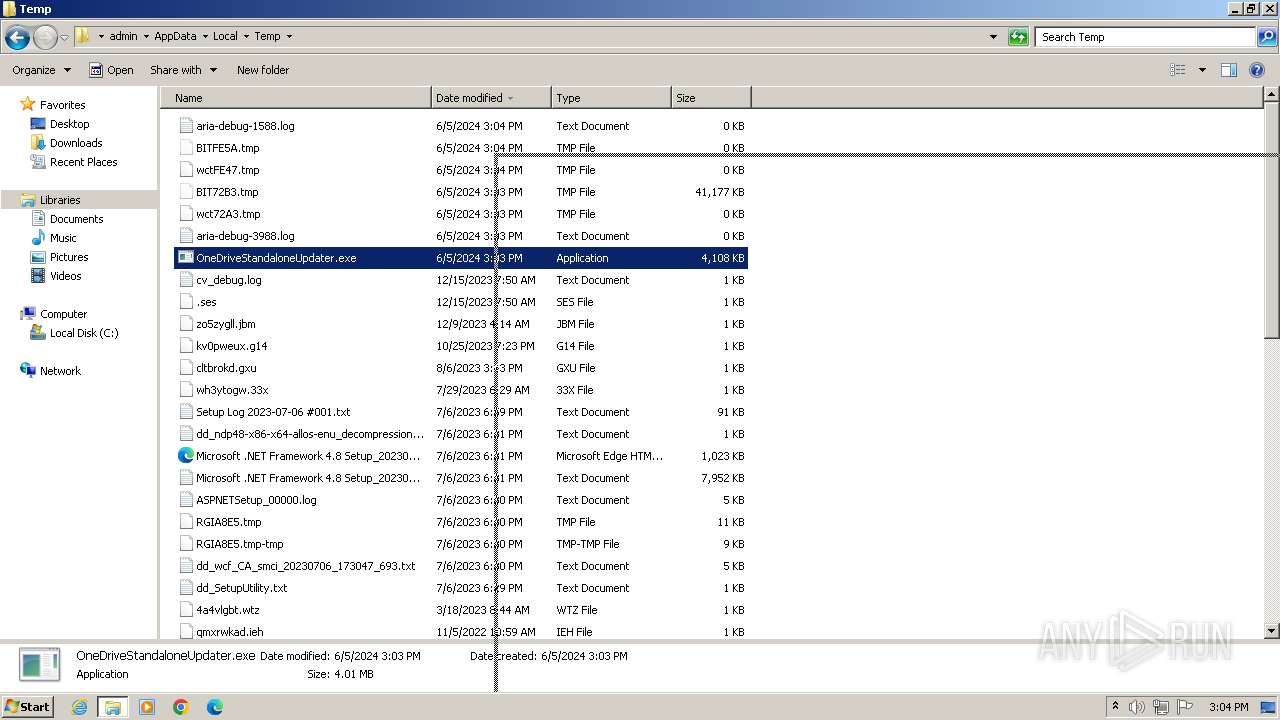Sort by the Type column header
The image size is (1280, 720).
611,98
